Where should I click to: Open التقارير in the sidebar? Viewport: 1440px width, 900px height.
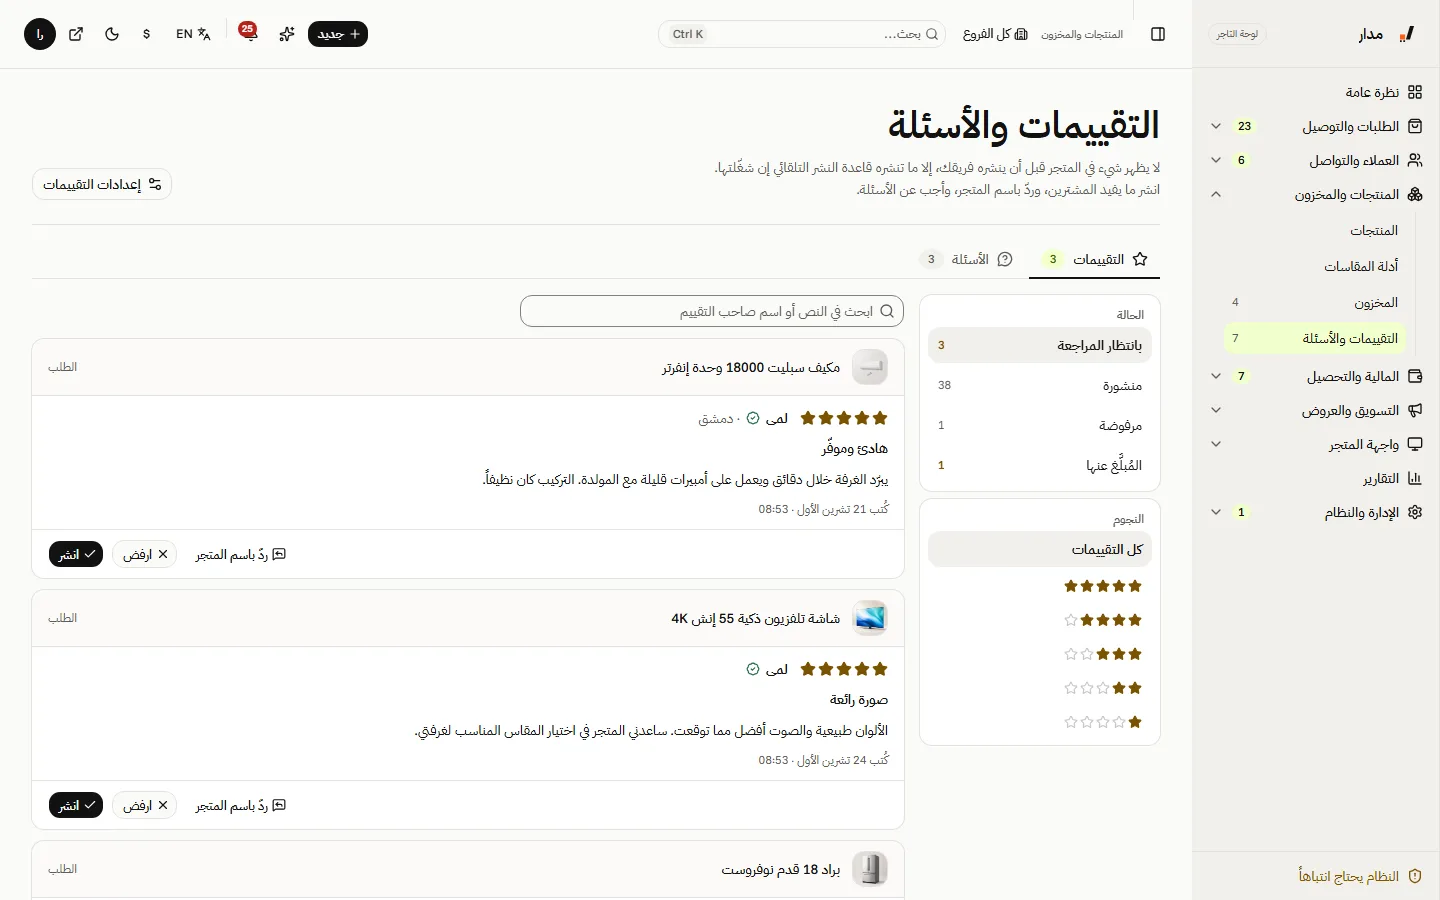(1316, 478)
